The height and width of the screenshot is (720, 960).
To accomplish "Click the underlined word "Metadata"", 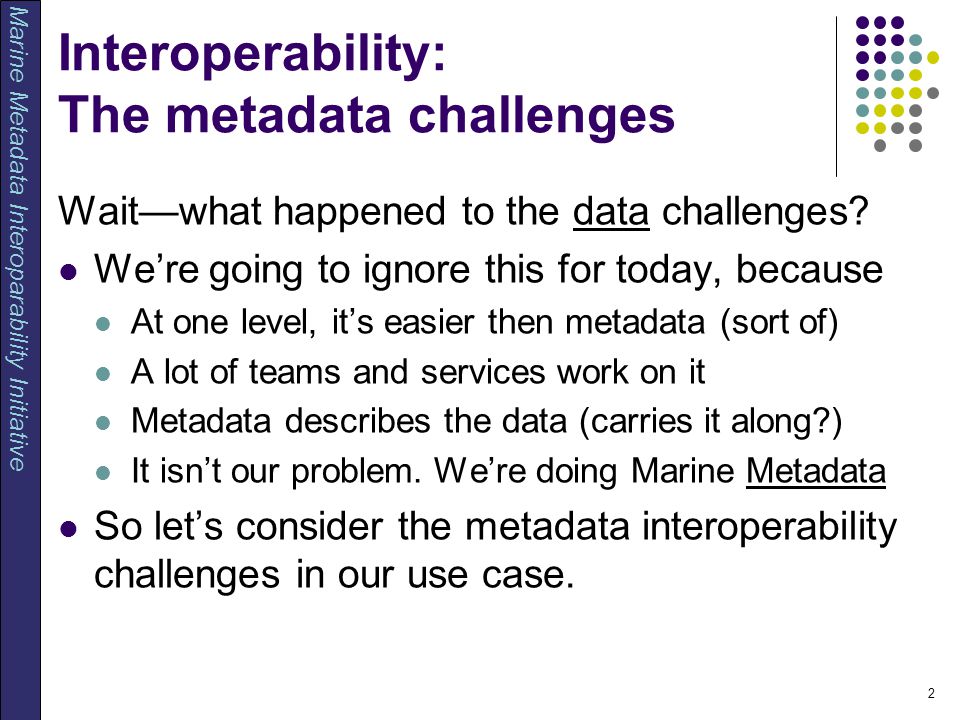I will coord(816,471).
